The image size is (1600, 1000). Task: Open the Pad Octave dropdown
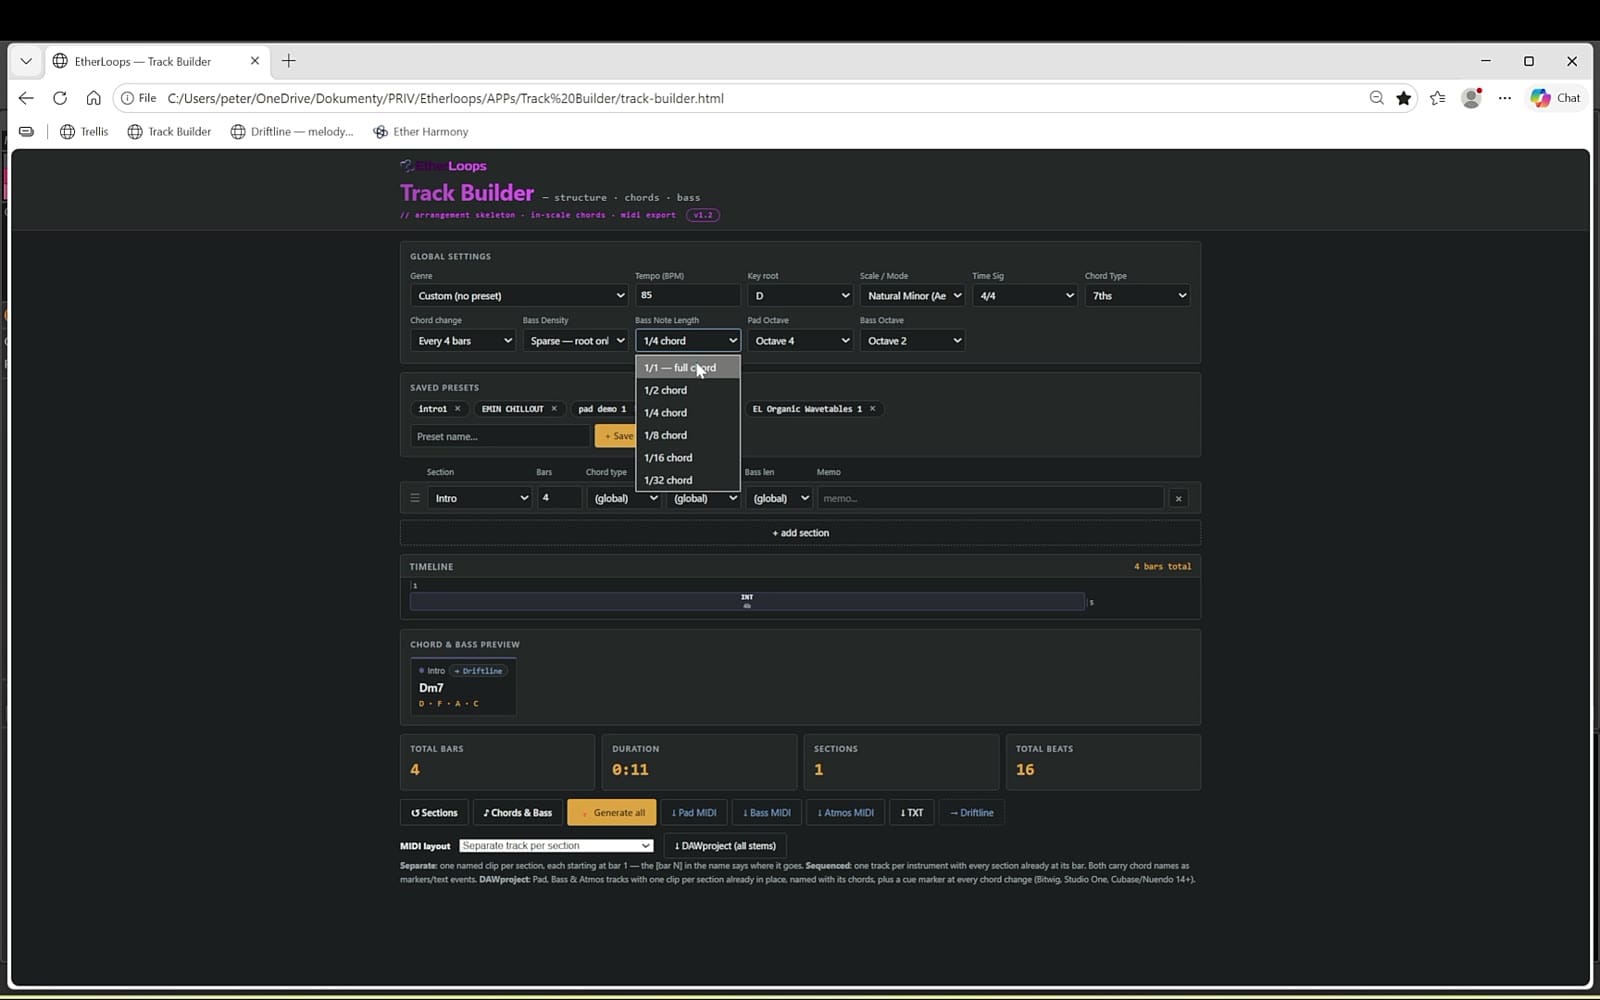click(x=800, y=341)
